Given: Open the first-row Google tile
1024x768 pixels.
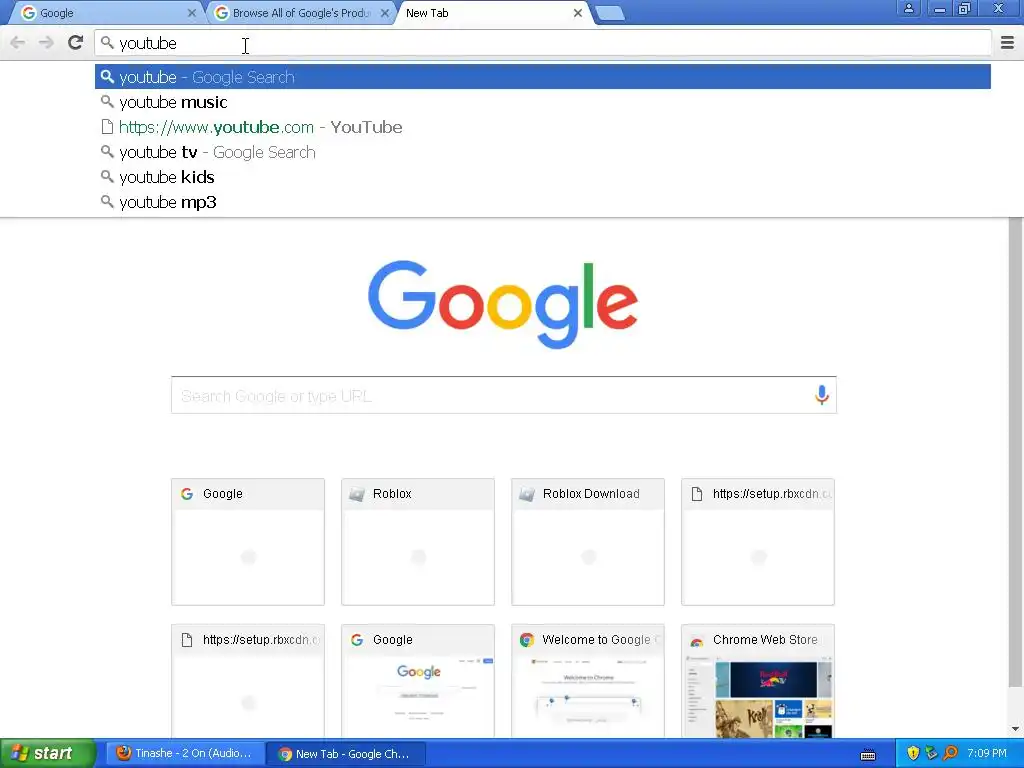Looking at the screenshot, I should (x=248, y=541).
